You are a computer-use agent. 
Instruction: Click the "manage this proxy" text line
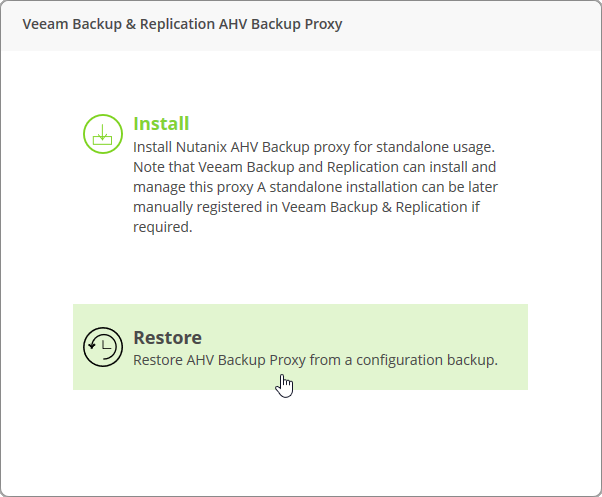pos(194,187)
